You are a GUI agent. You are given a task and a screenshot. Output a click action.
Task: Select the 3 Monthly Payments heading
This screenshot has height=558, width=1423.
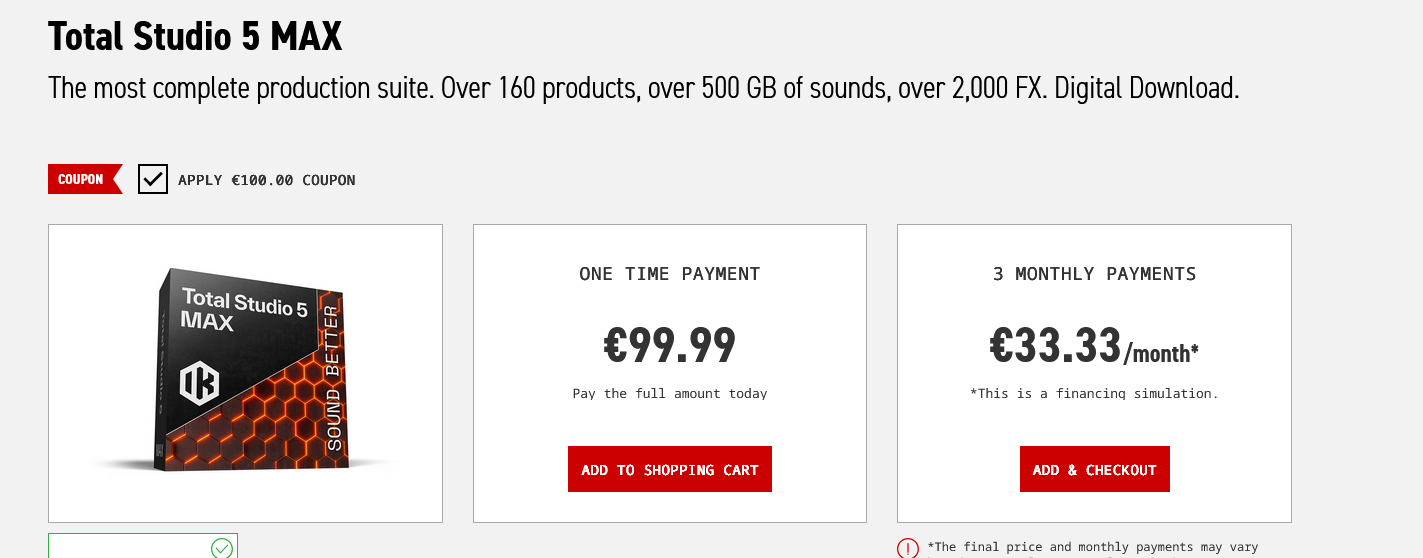click(x=1094, y=274)
